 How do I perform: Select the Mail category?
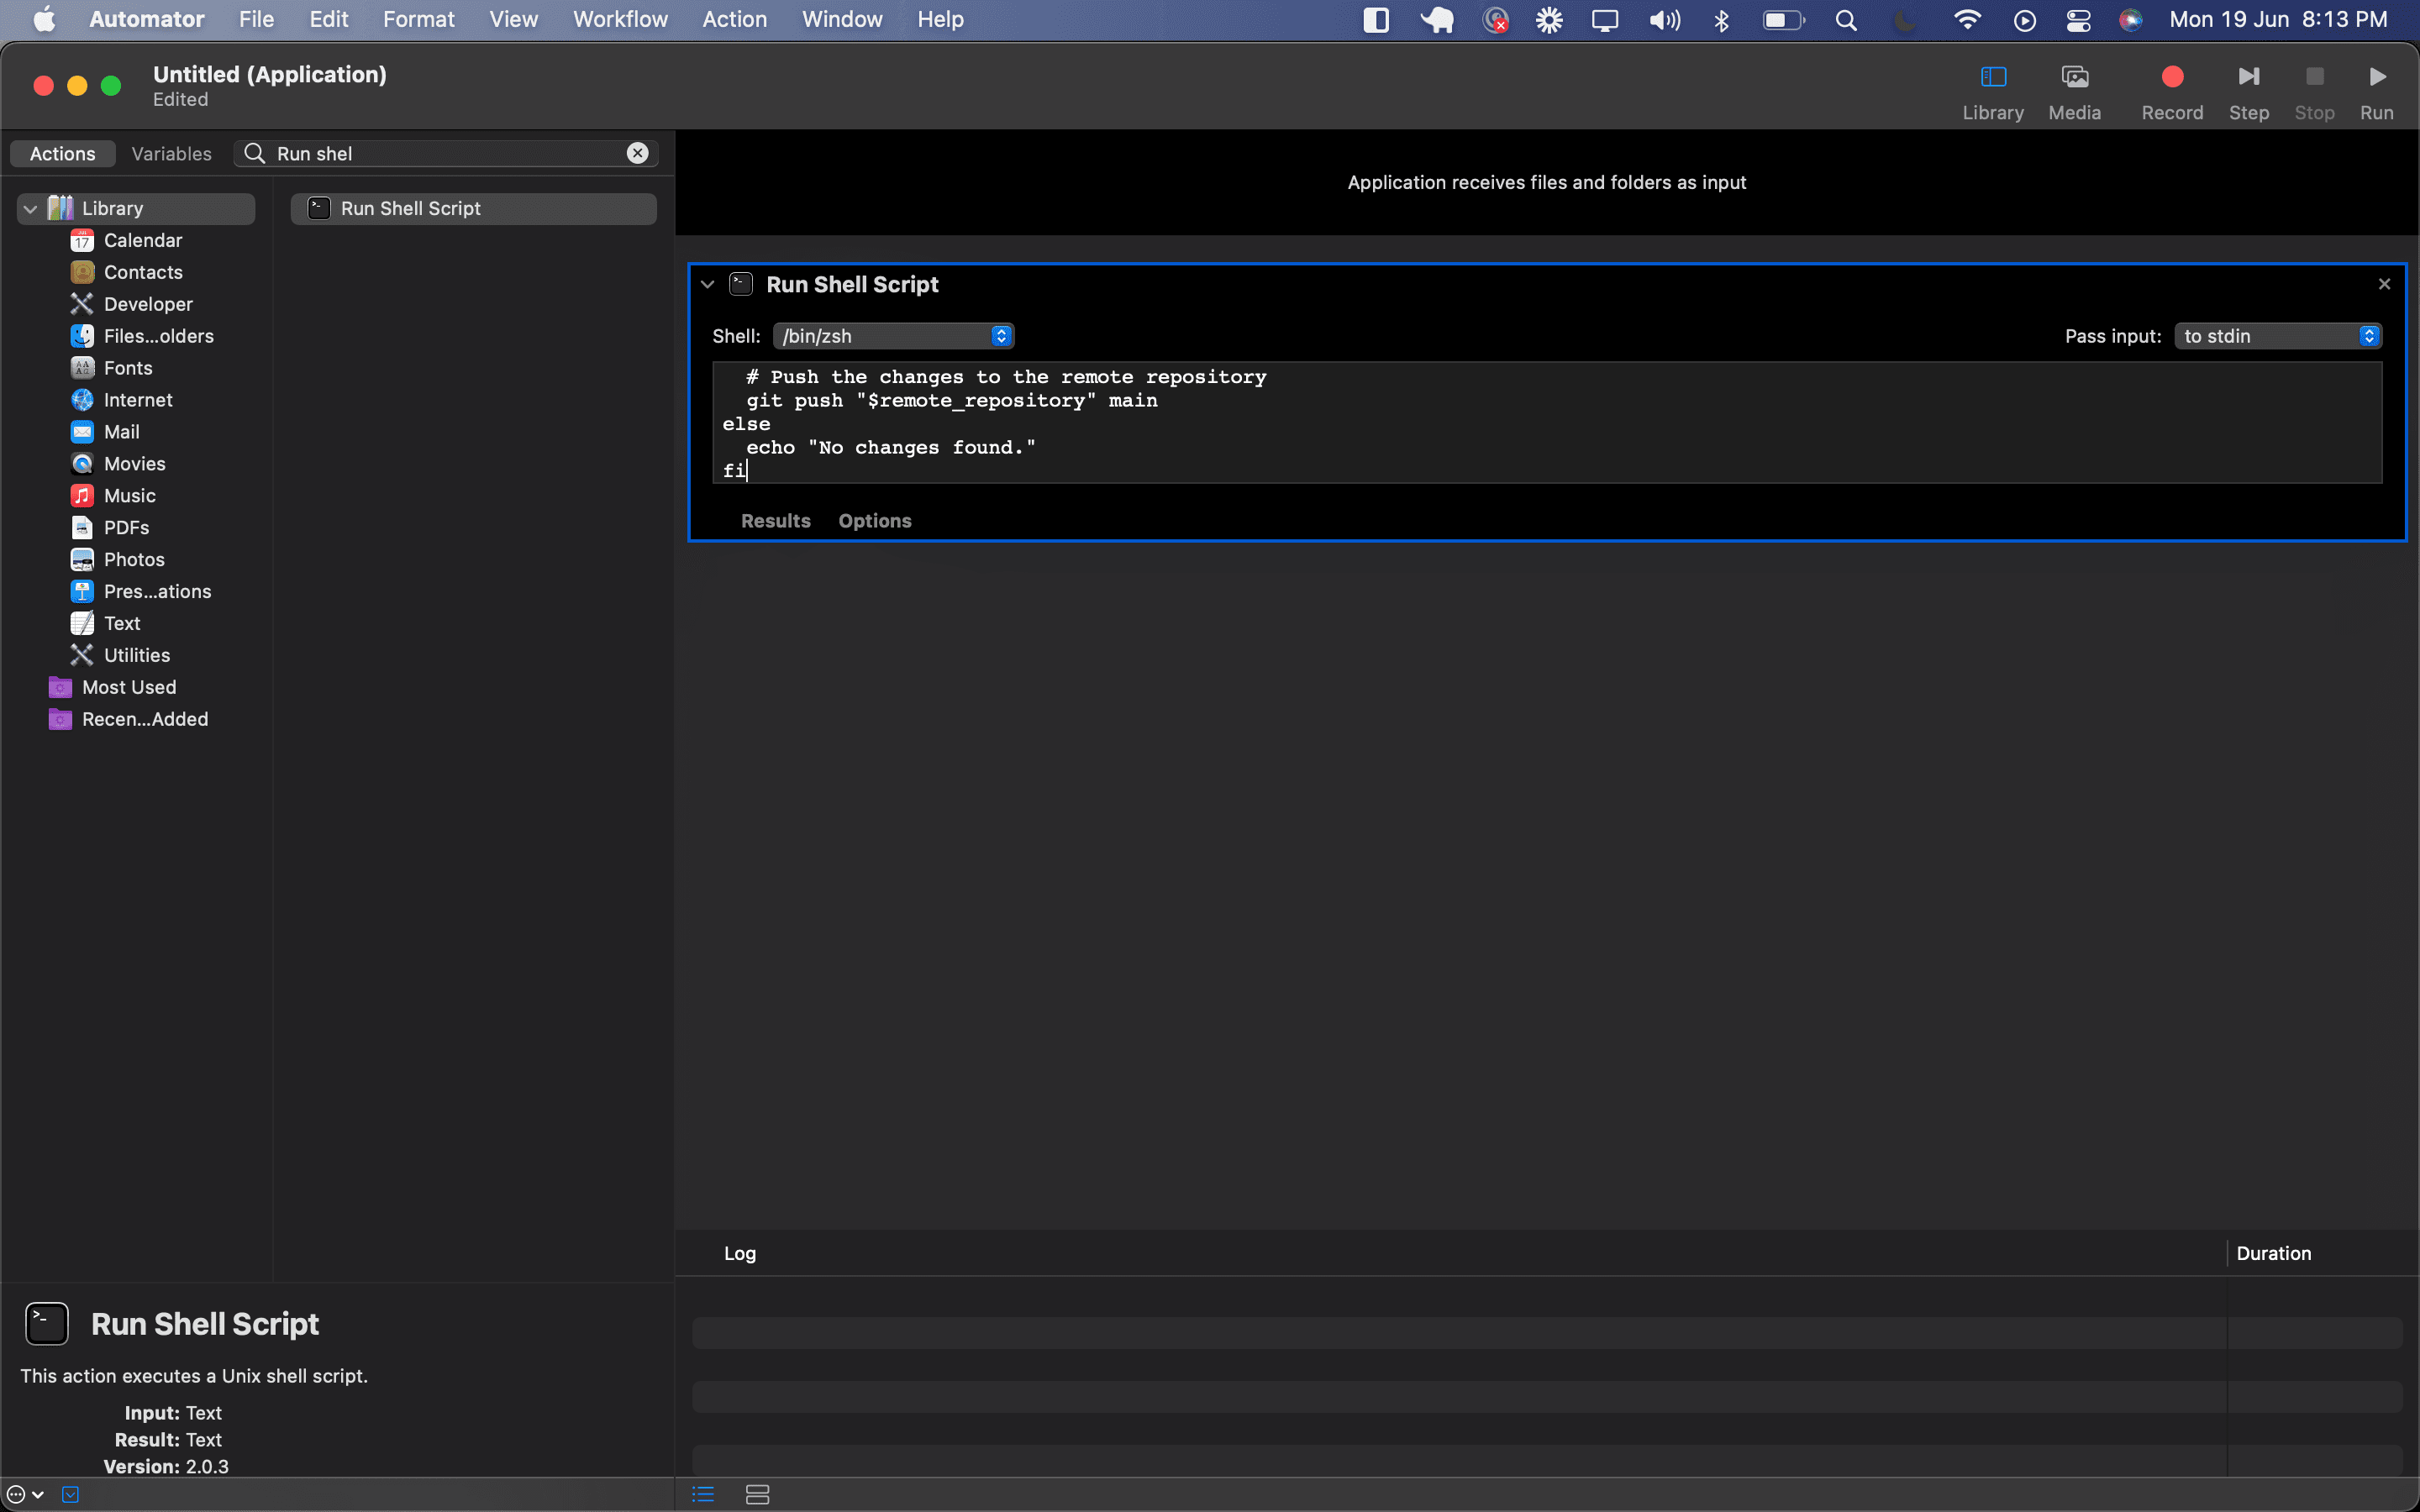(x=104, y=432)
